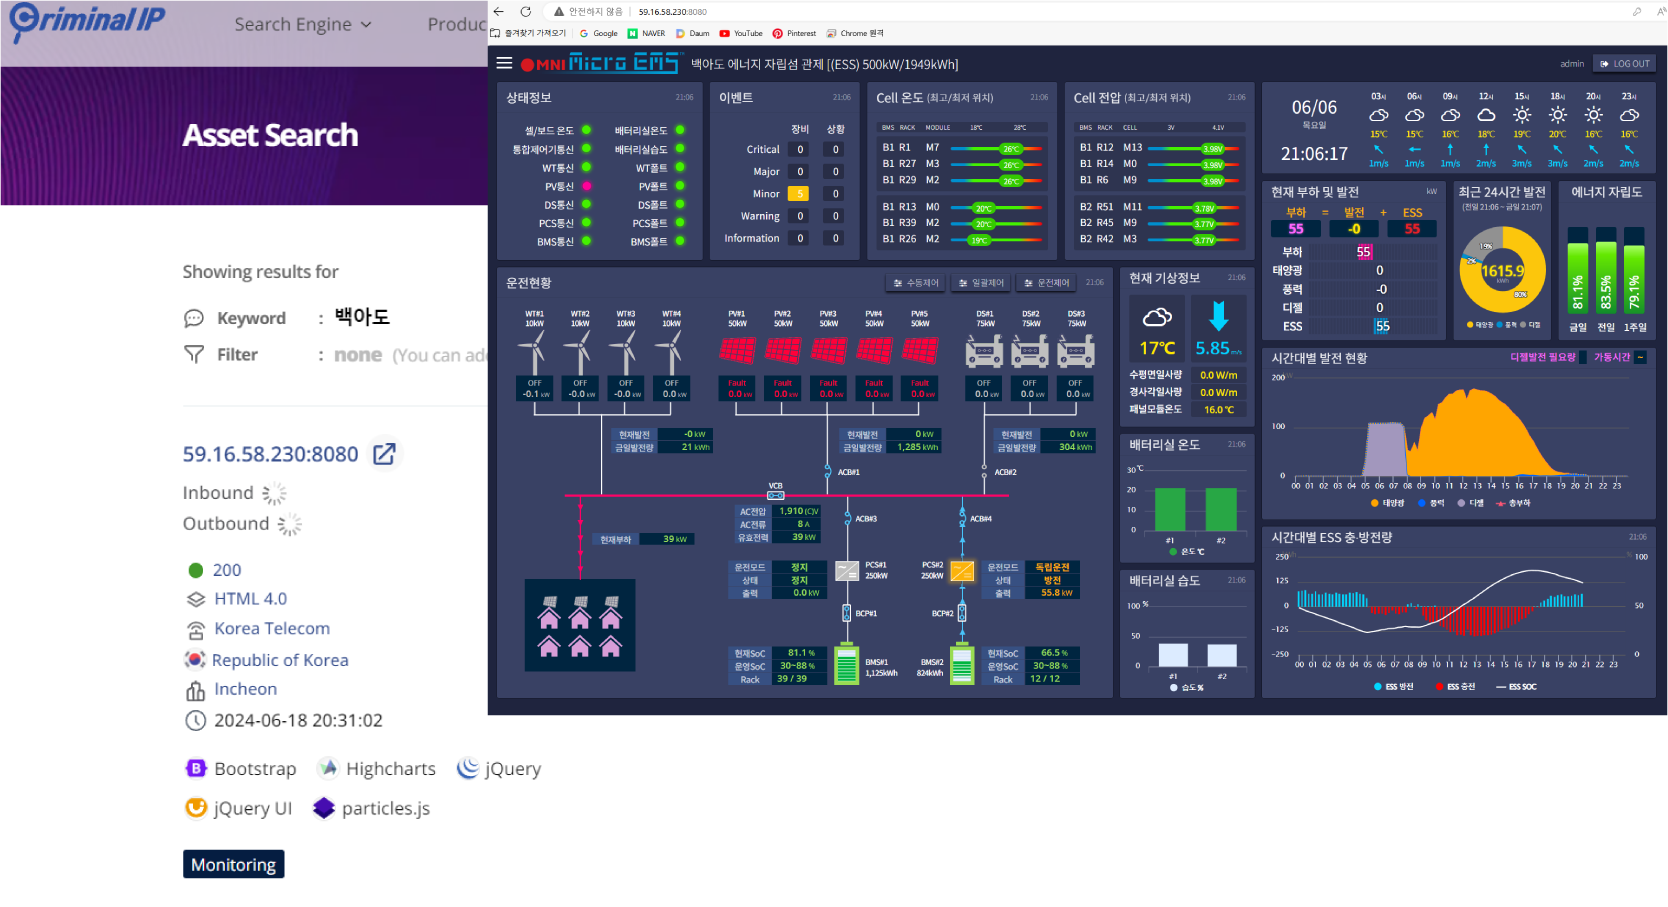The width and height of the screenshot is (1668, 907).
Task: Click the VCB breaker symbol
Action: 776,495
